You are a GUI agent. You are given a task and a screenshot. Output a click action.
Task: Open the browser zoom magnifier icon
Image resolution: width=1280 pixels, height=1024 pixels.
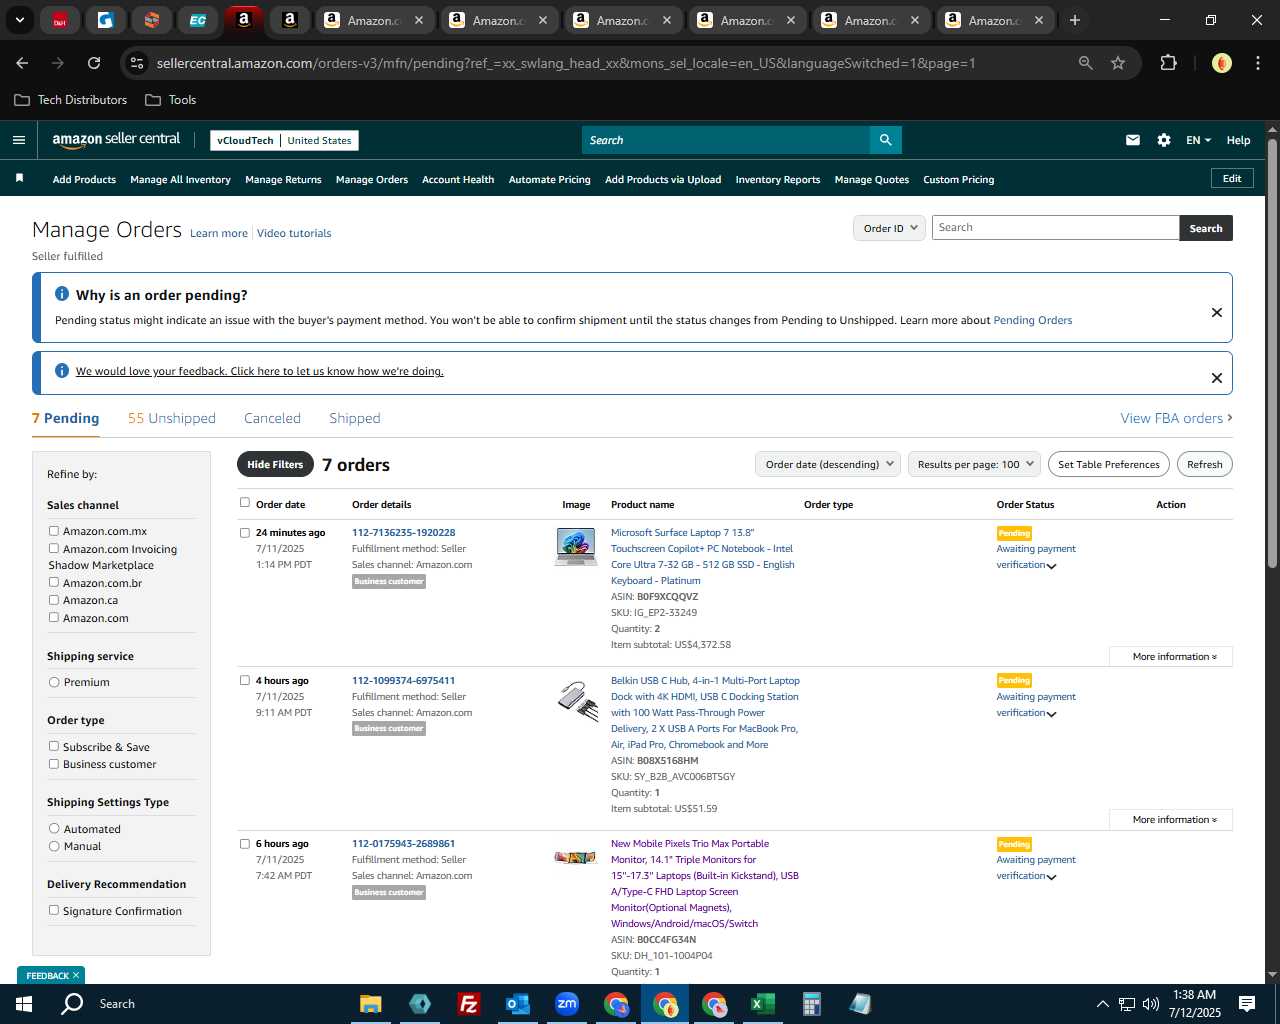tap(1086, 63)
